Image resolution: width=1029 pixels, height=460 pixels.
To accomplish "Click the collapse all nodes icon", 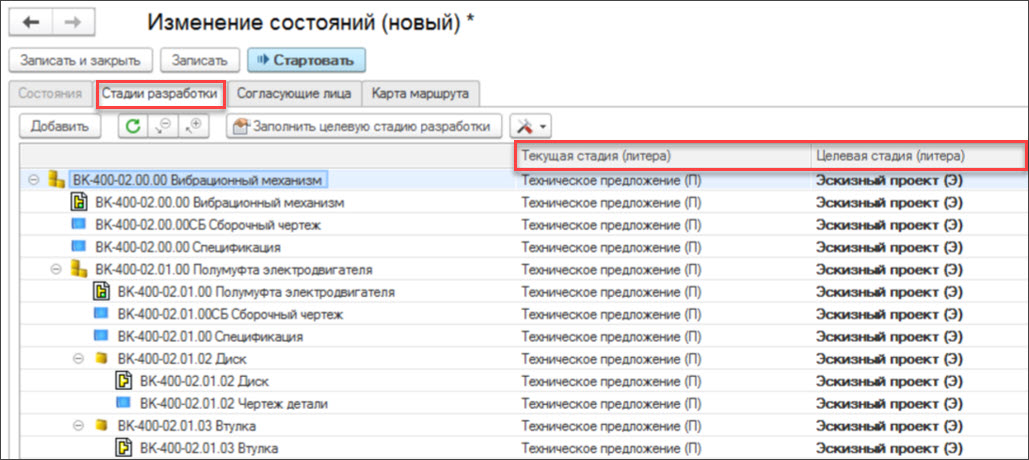I will pyautogui.click(x=163, y=126).
